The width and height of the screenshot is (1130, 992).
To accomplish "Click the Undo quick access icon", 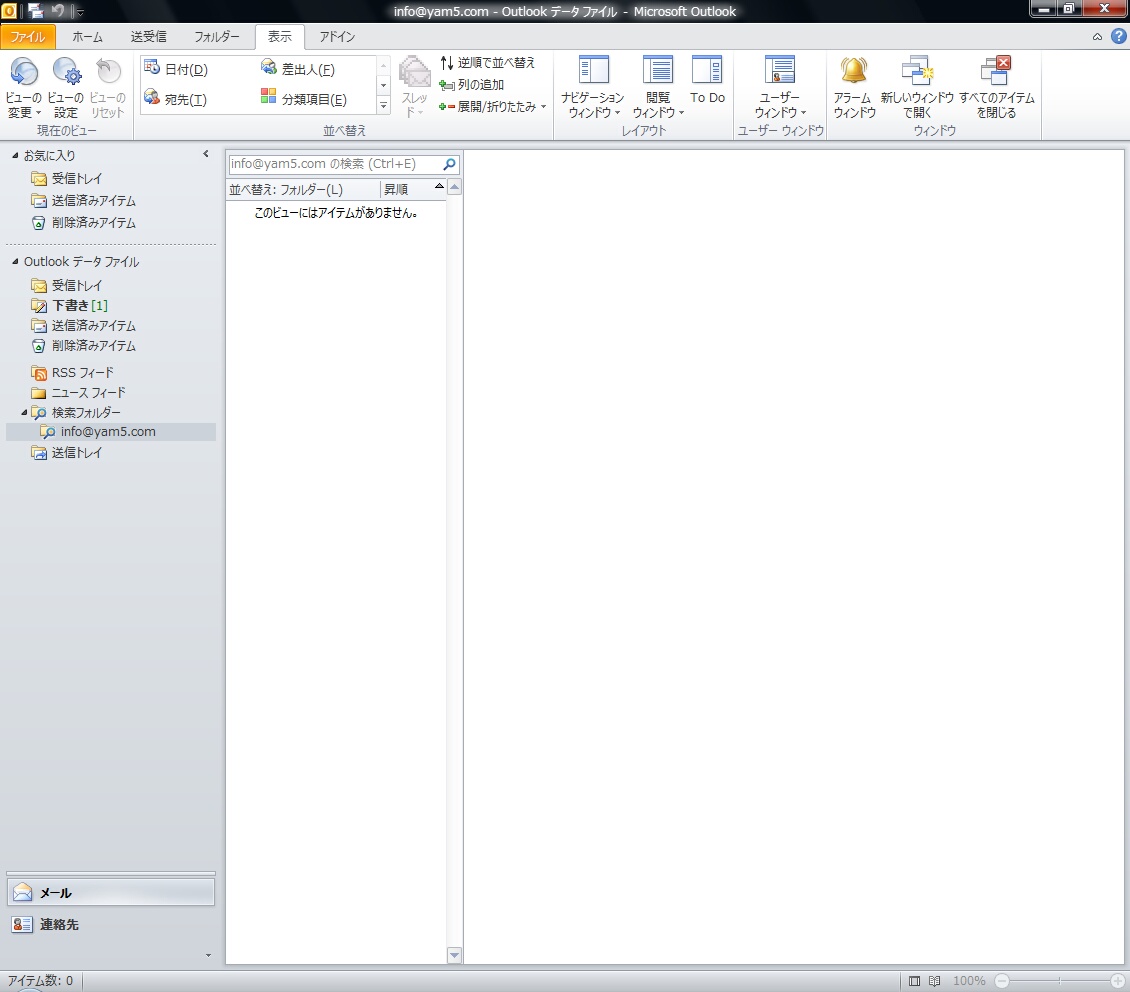I will (x=58, y=11).
